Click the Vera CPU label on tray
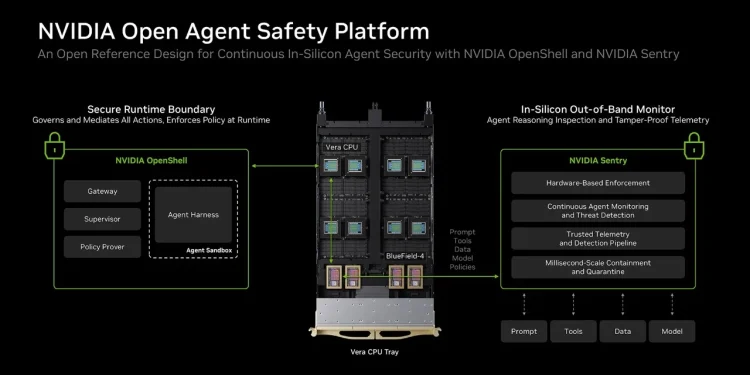Screen dimensions: 750x375 [341, 147]
